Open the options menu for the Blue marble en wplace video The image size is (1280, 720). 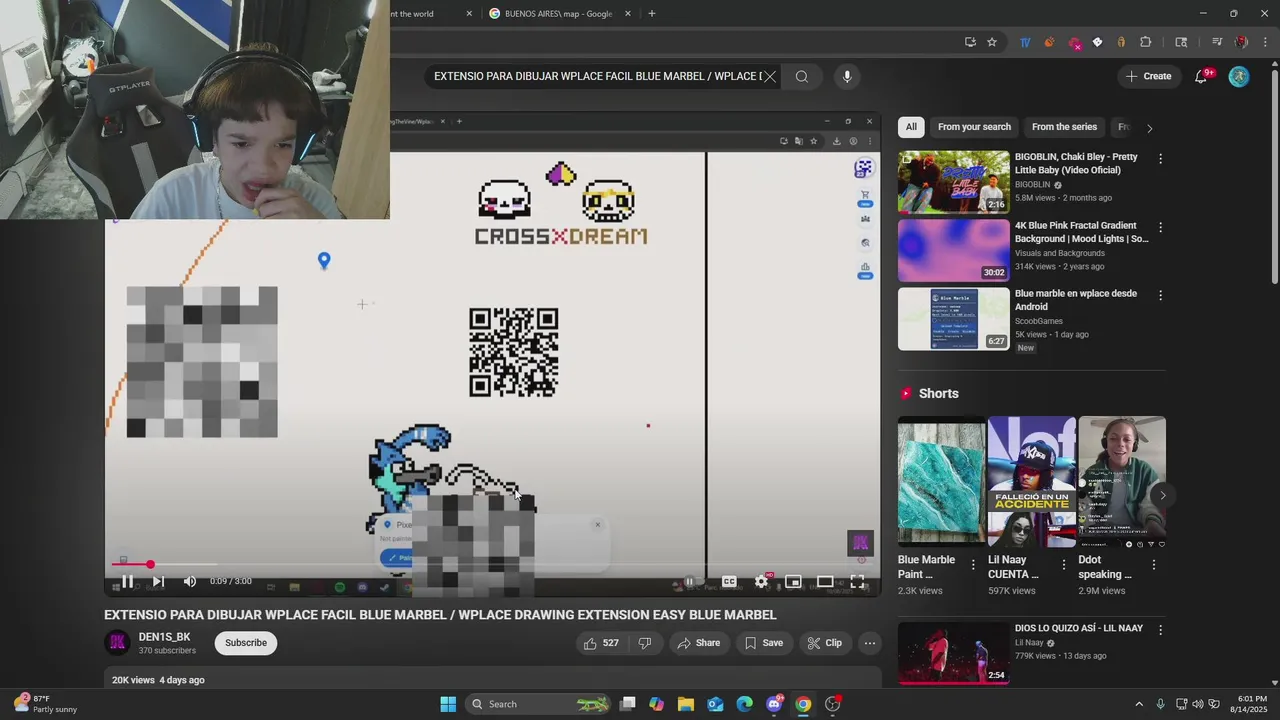coord(1160,295)
